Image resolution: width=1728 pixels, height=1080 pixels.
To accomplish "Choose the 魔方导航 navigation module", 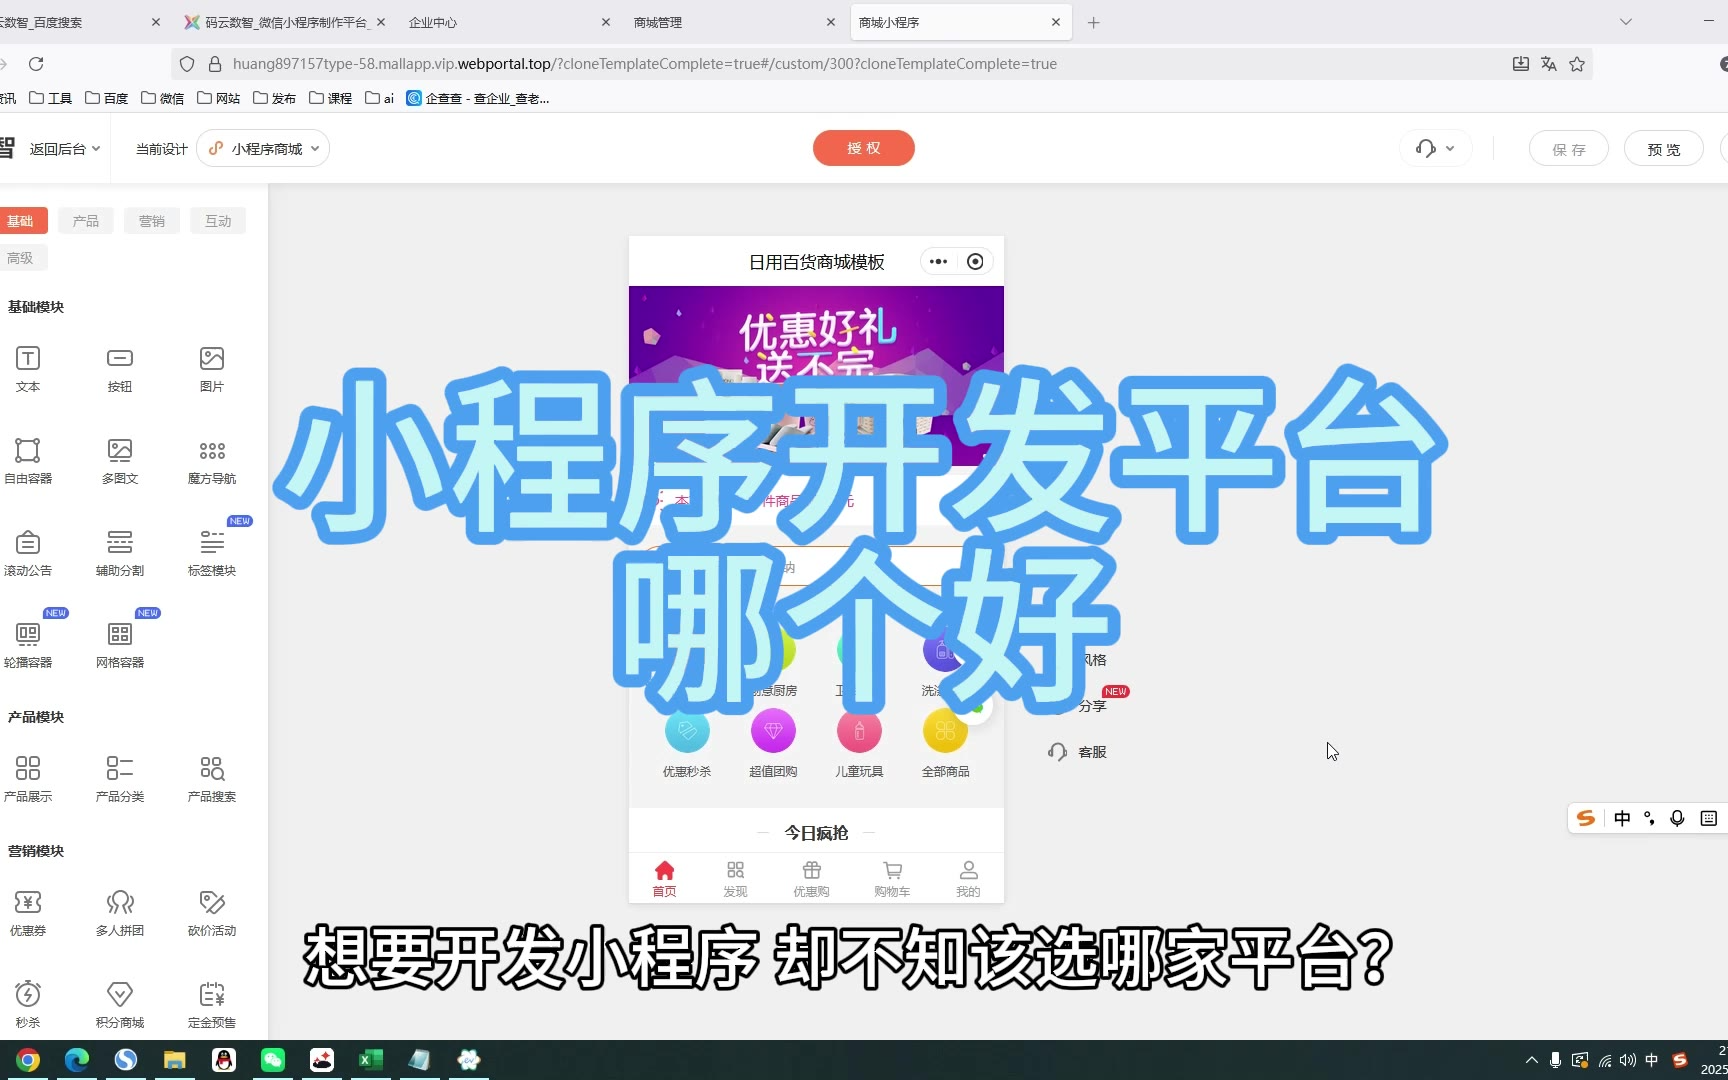I will [212, 451].
